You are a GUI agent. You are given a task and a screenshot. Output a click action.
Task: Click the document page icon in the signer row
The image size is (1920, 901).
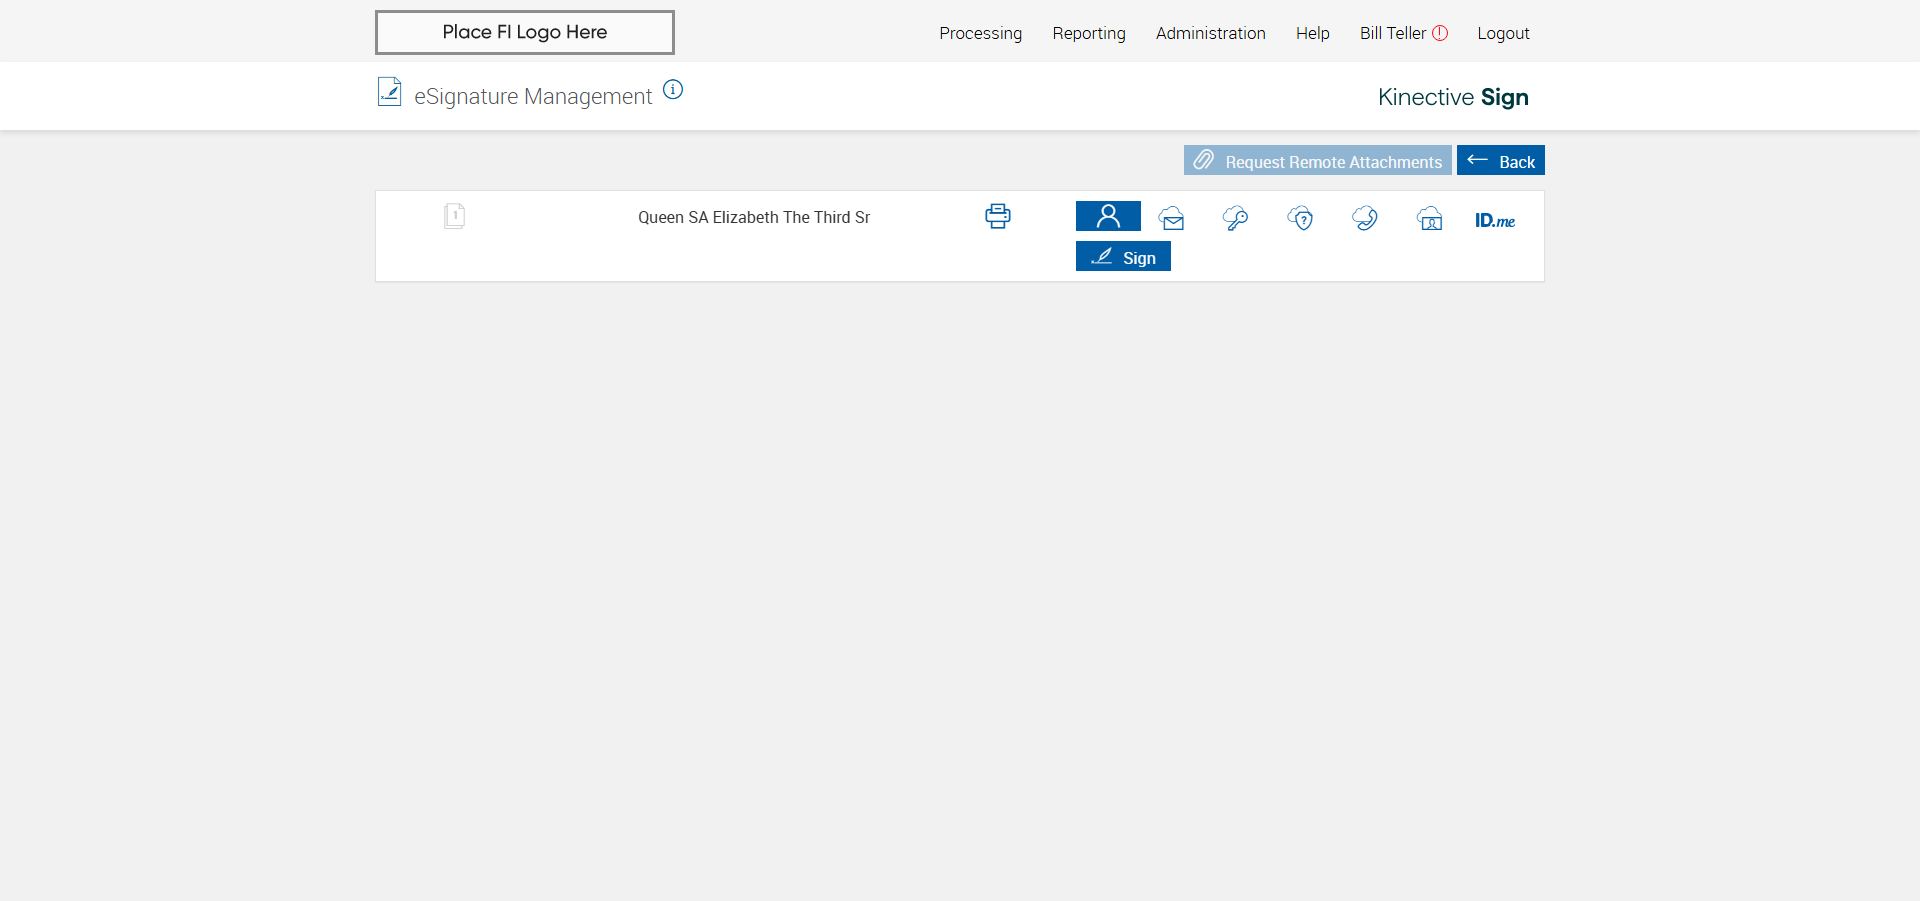(x=455, y=216)
